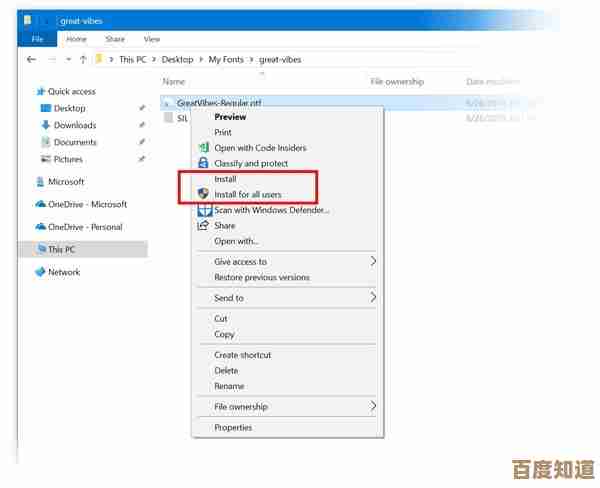
Task: Choose Properties in the context menu
Action: [x=233, y=428]
